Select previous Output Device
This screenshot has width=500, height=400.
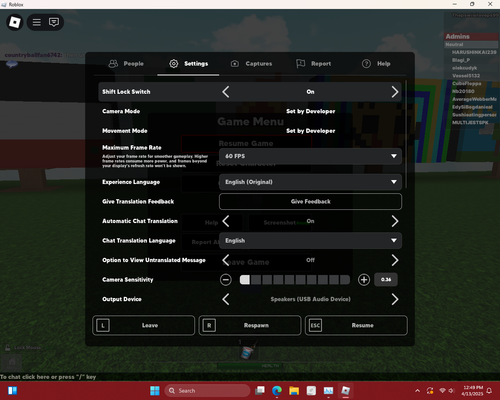point(226,299)
